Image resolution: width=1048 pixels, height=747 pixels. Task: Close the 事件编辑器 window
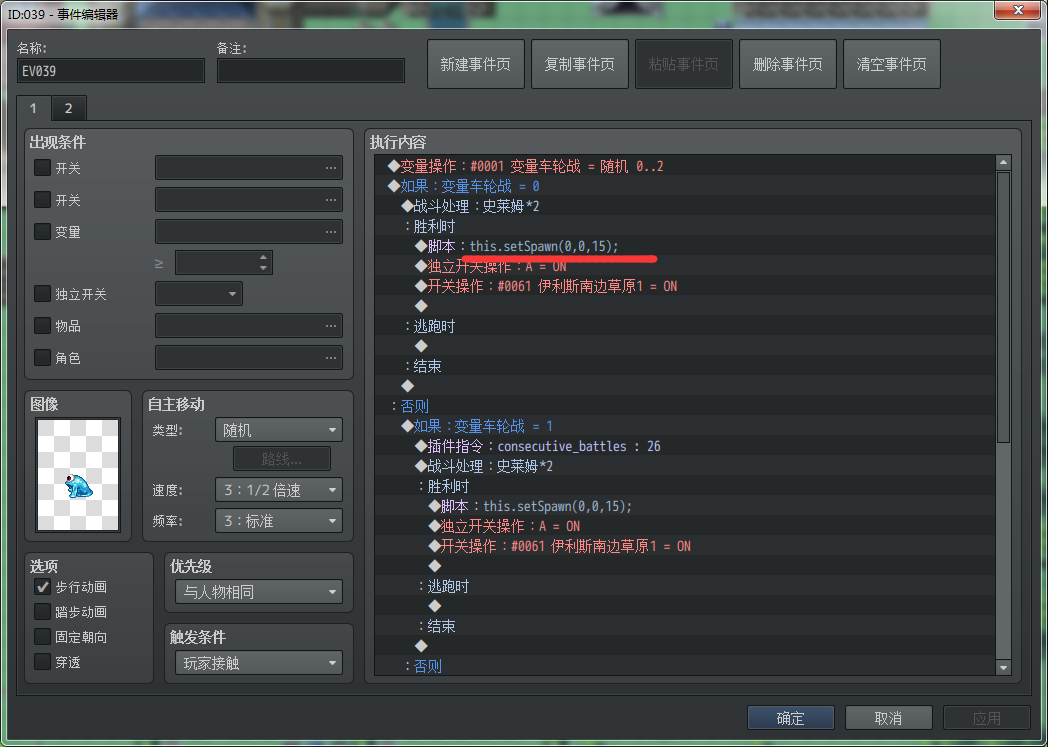[x=1018, y=9]
